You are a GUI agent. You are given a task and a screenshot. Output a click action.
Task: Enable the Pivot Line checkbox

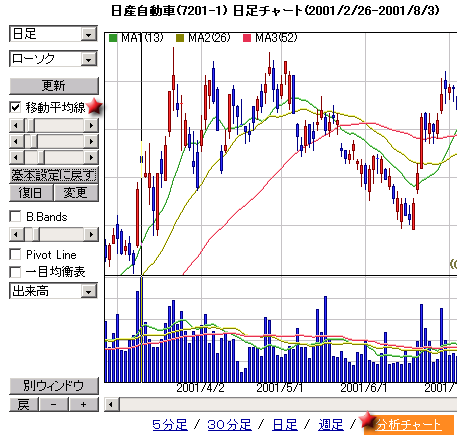(x=15, y=254)
